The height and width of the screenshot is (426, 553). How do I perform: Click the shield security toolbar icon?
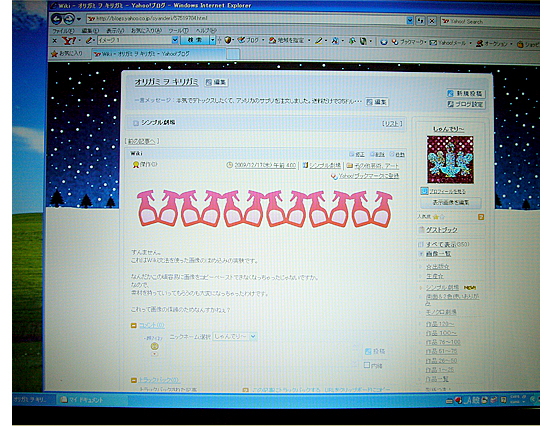(228, 41)
